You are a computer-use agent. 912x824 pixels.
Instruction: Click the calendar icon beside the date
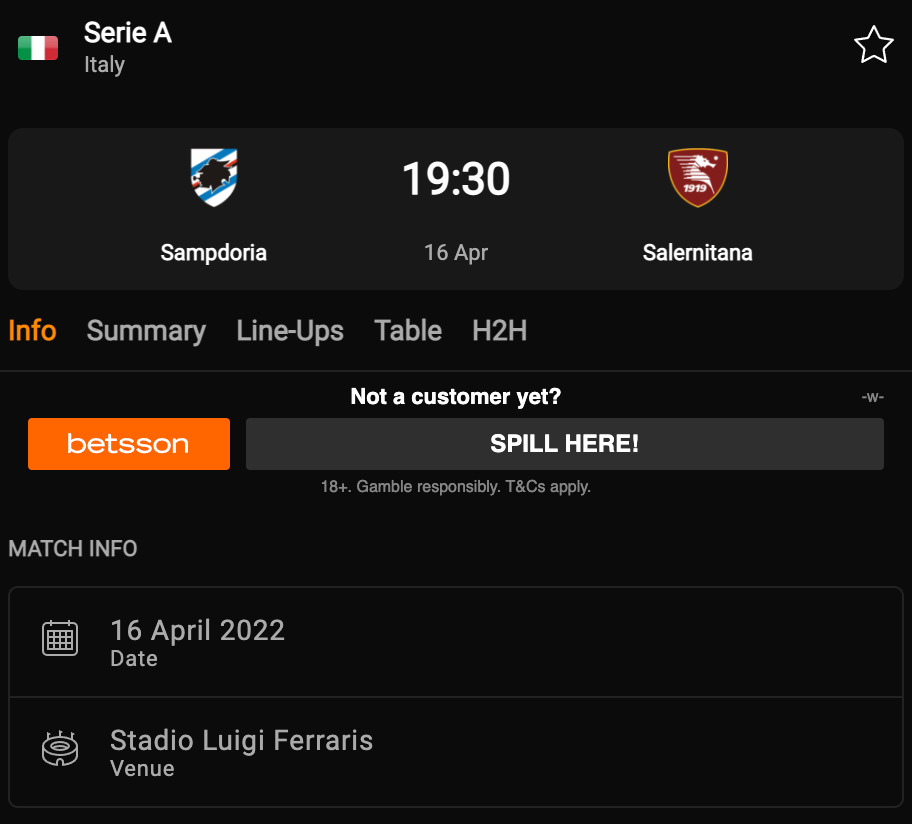(60, 638)
